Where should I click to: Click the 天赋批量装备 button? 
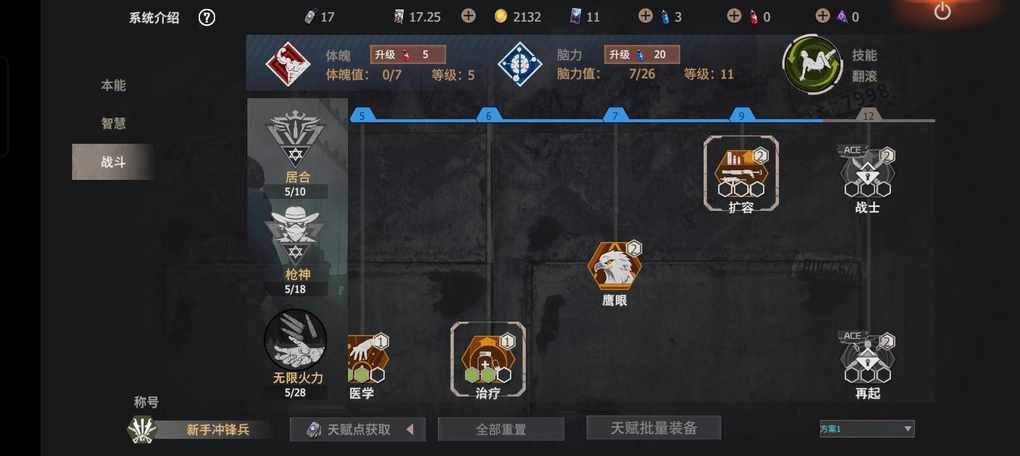click(654, 428)
